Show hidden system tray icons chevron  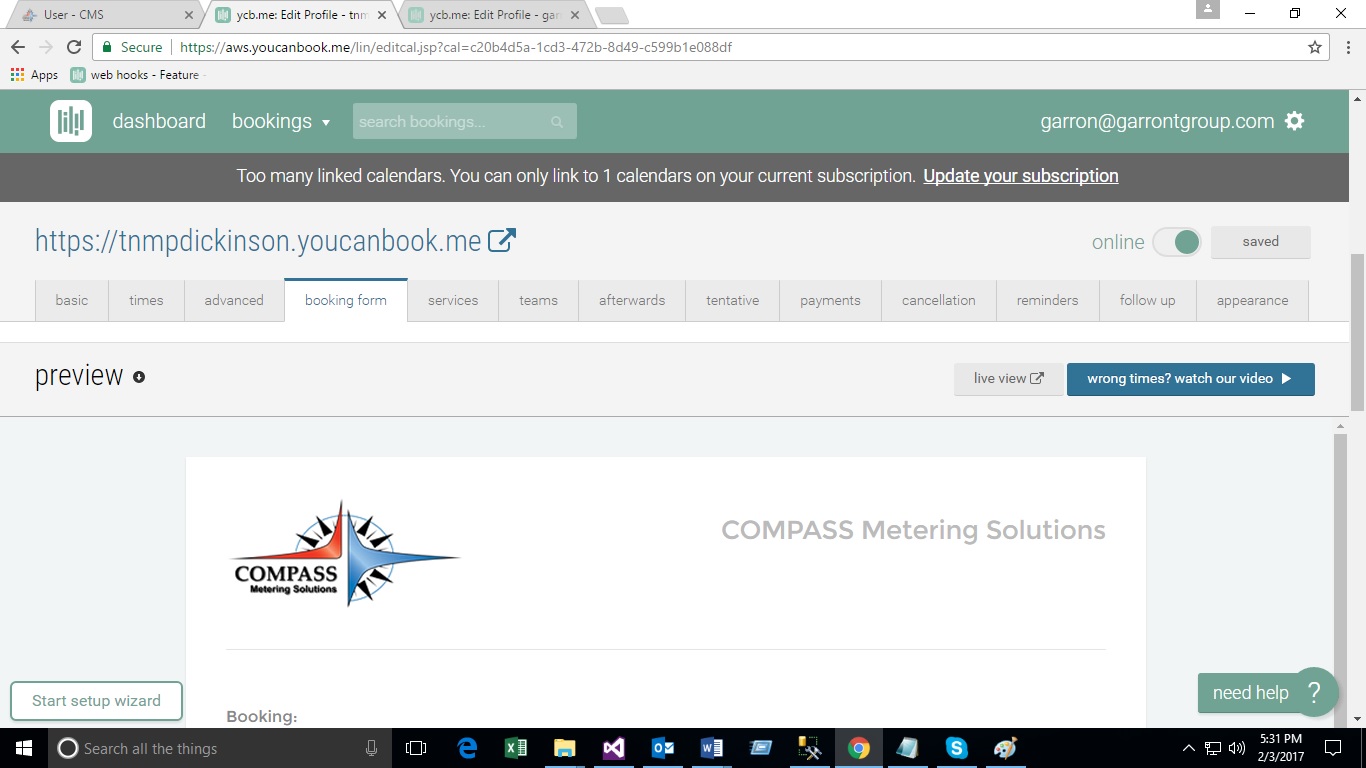[x=1188, y=748]
